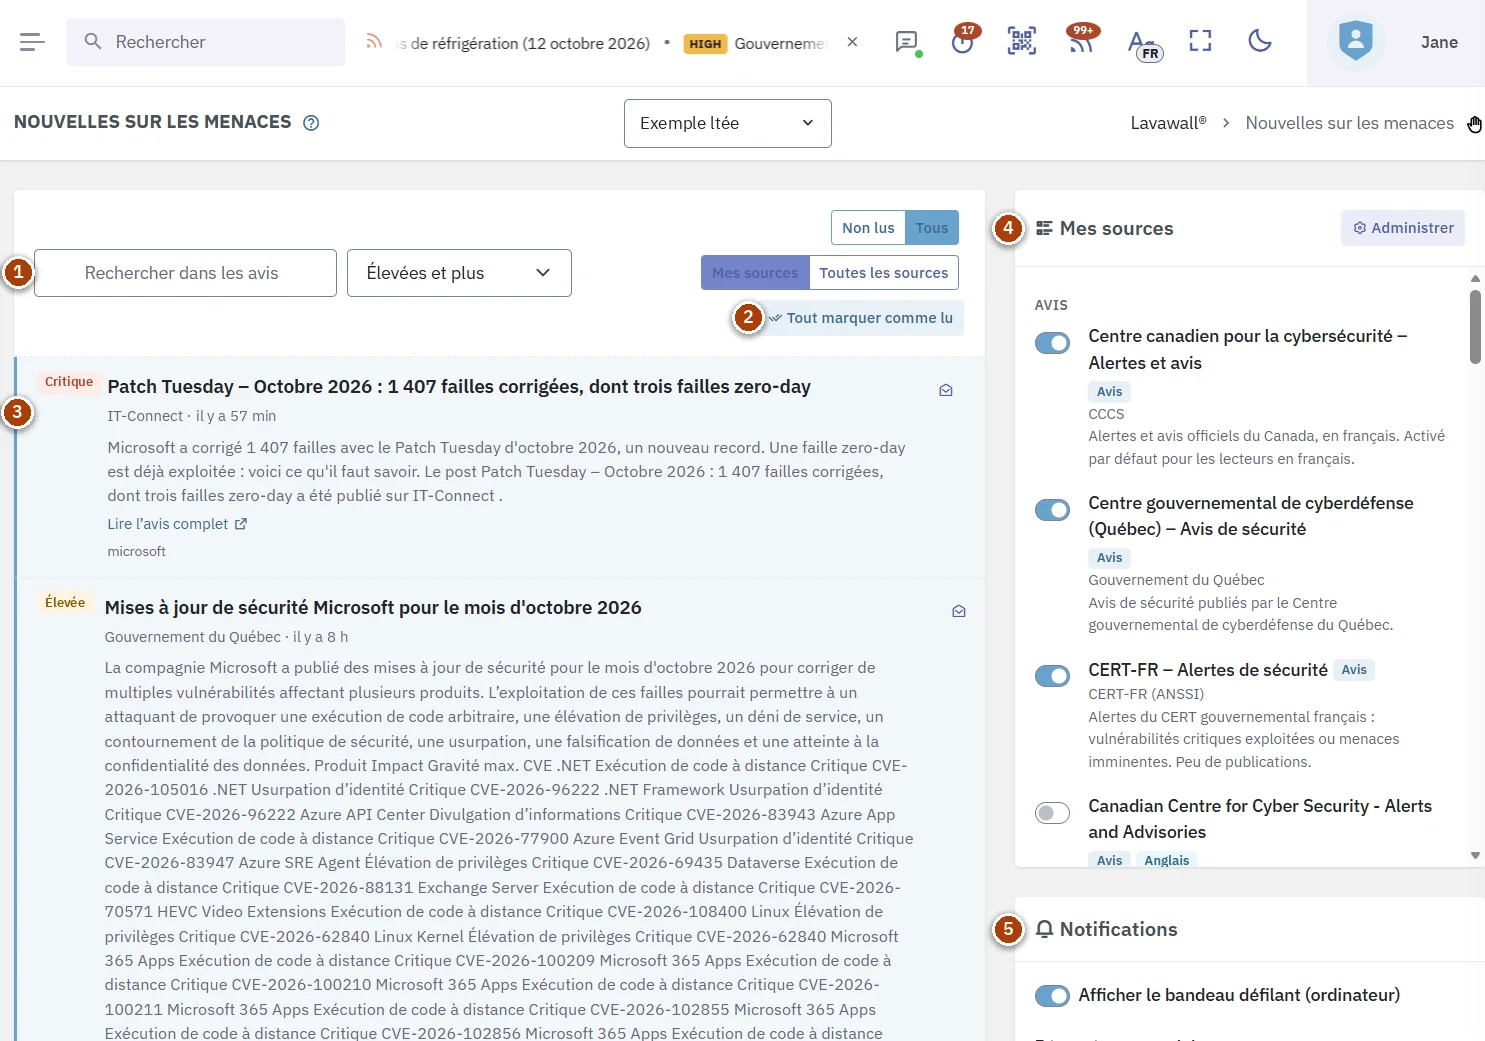Select the Non lus filter tab
Screen dimensions: 1485x1041
pyautogui.click(x=868, y=228)
